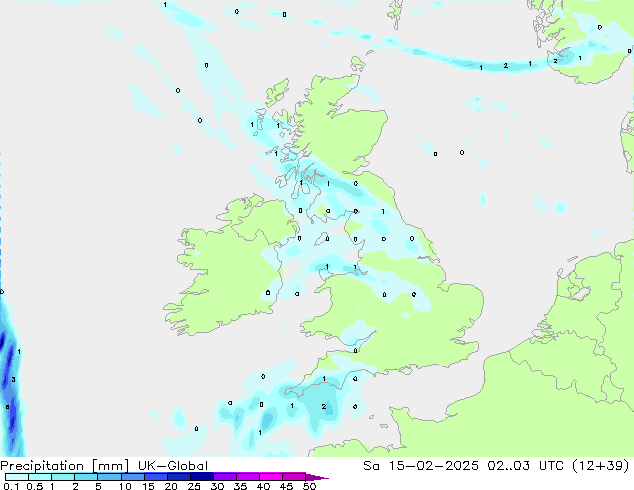Click the '0.1' legend scale value

point(11,486)
